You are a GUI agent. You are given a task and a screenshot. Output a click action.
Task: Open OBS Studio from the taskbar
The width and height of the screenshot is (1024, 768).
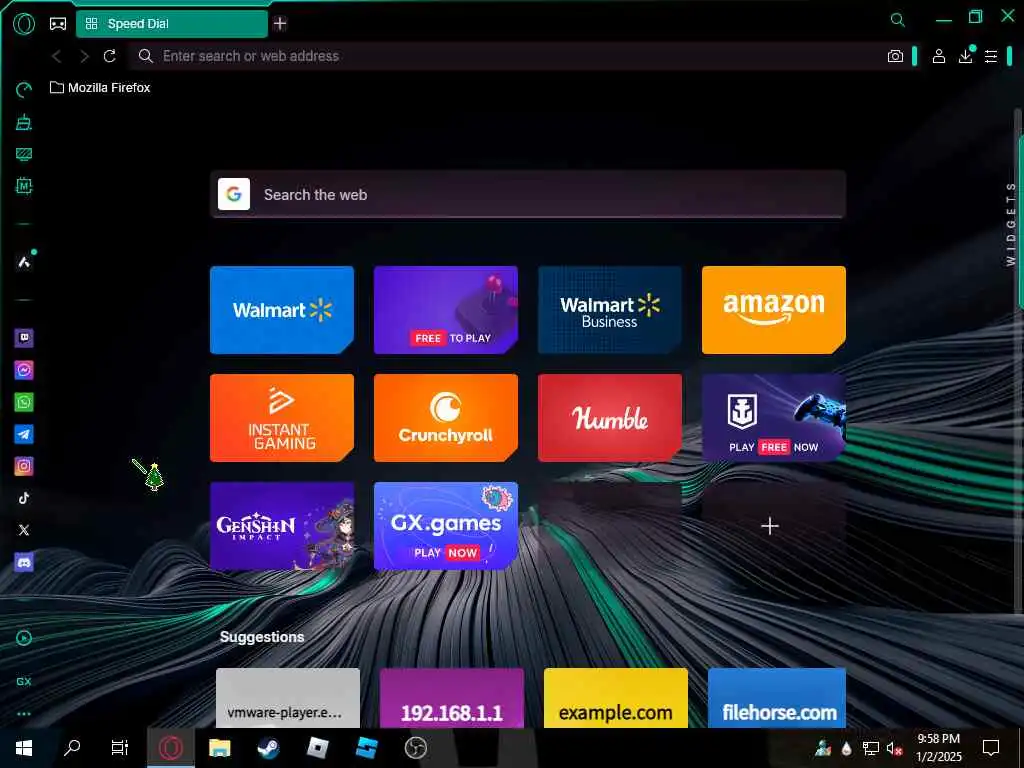[415, 748]
